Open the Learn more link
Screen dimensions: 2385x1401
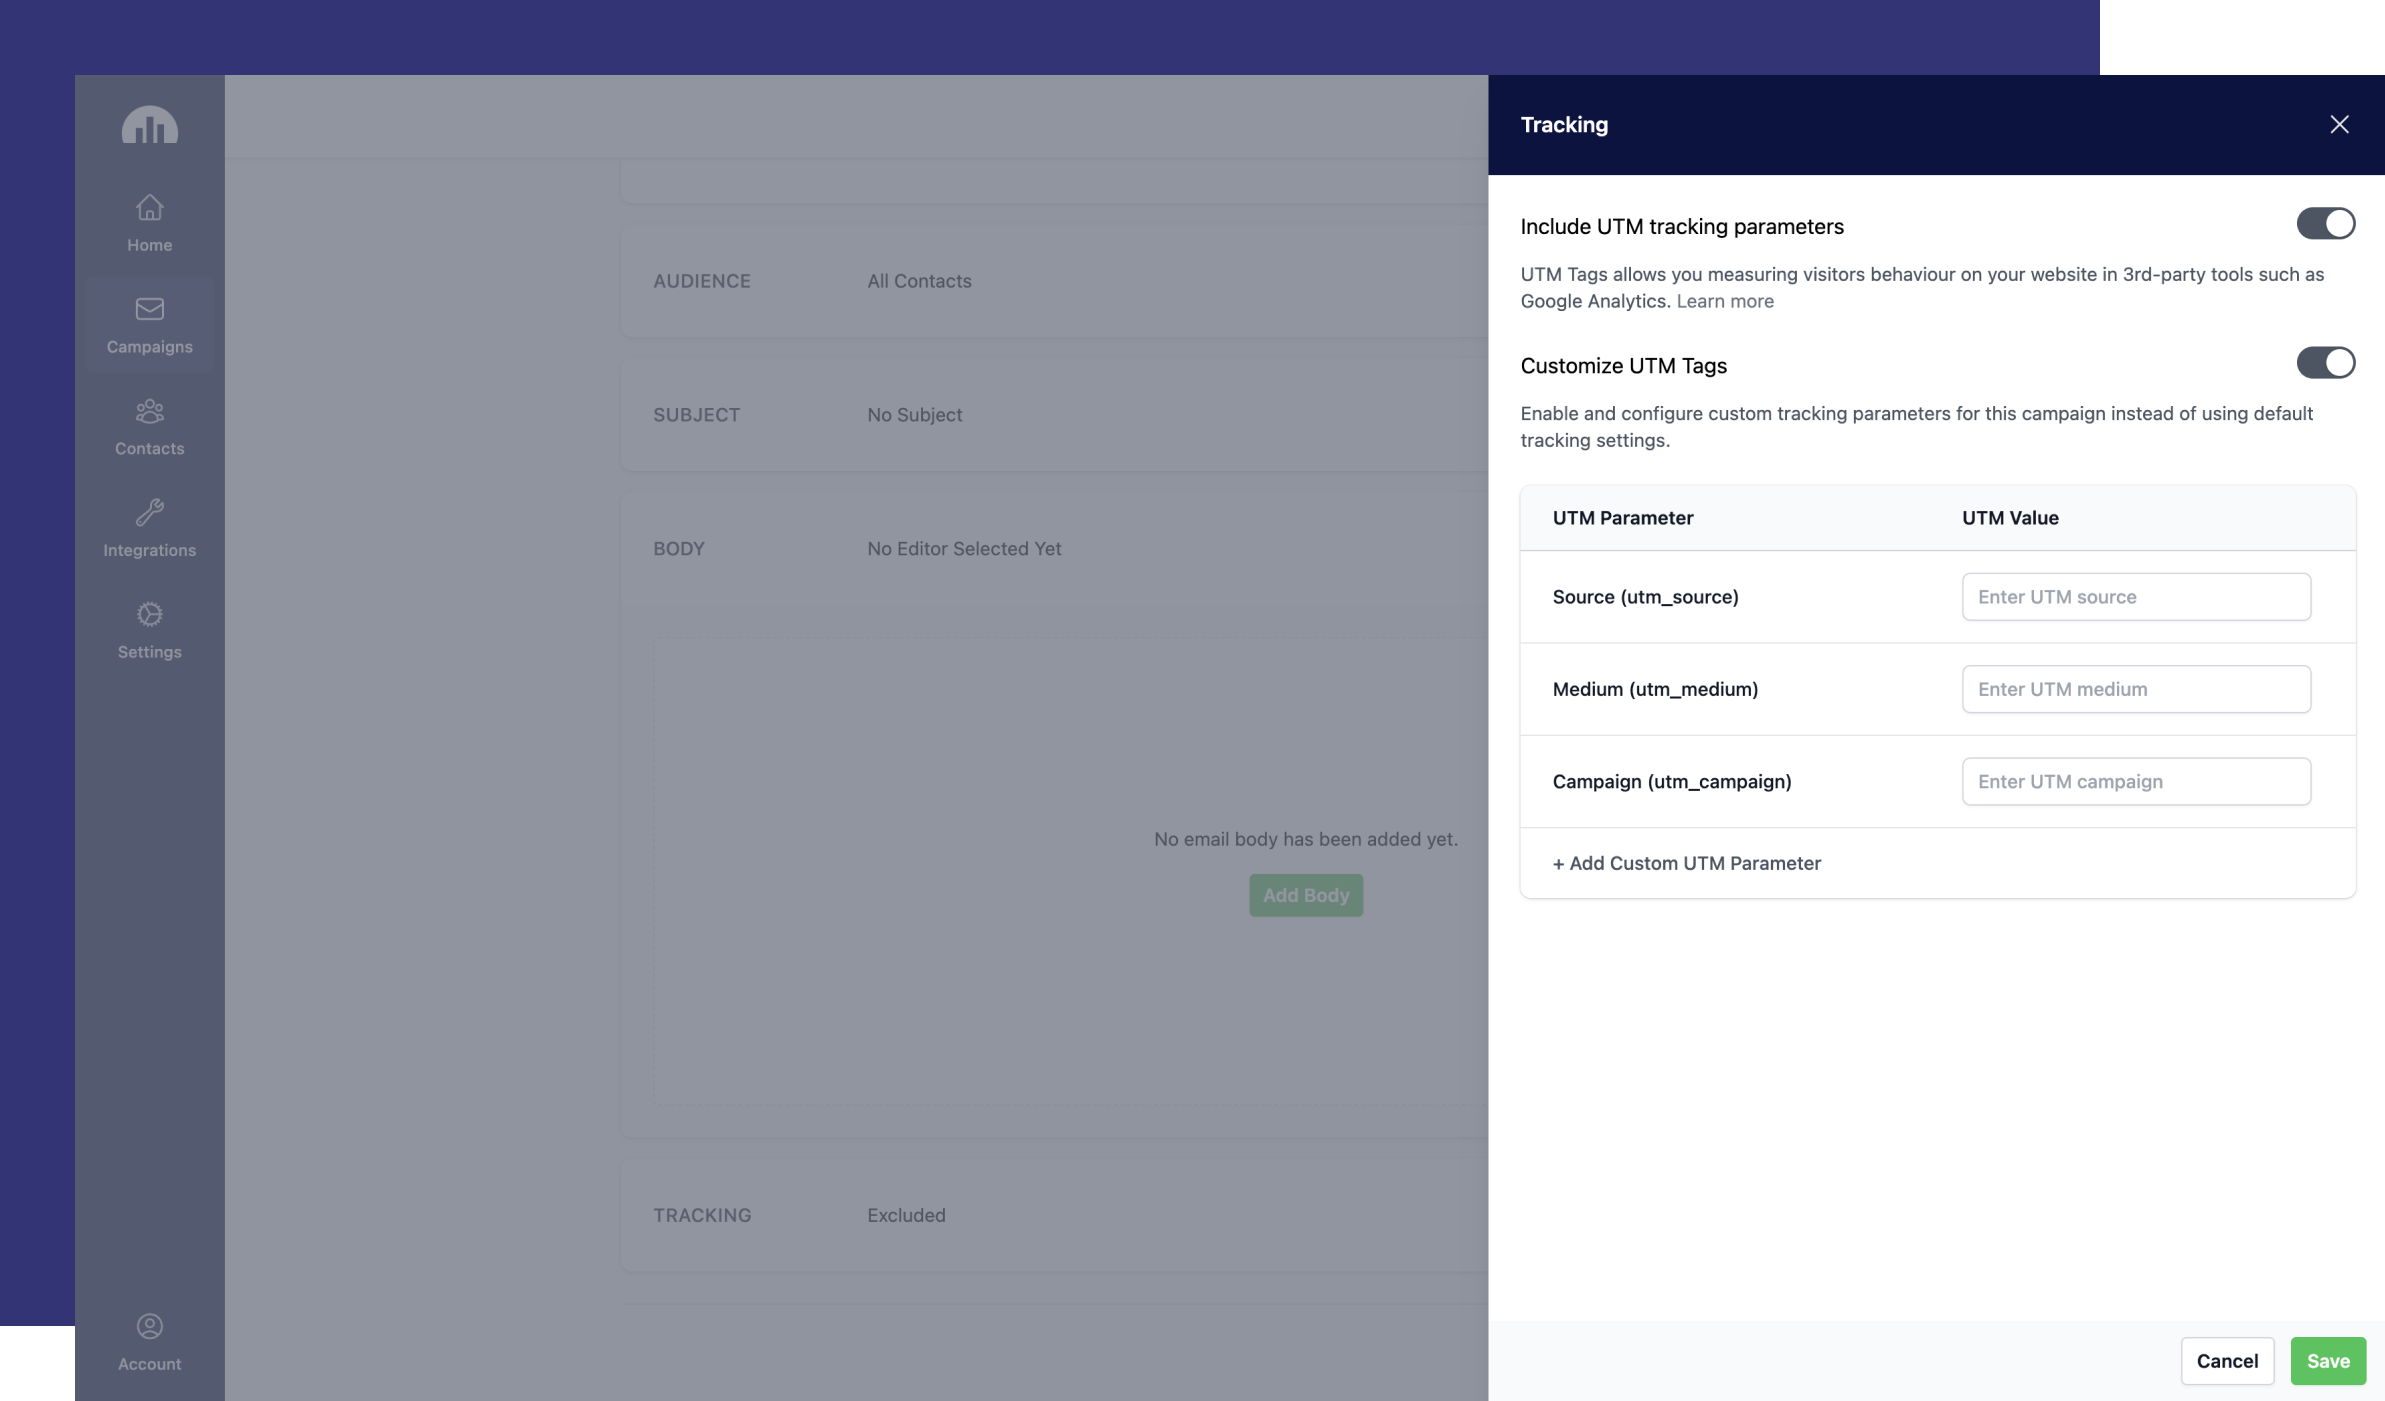click(x=1724, y=301)
